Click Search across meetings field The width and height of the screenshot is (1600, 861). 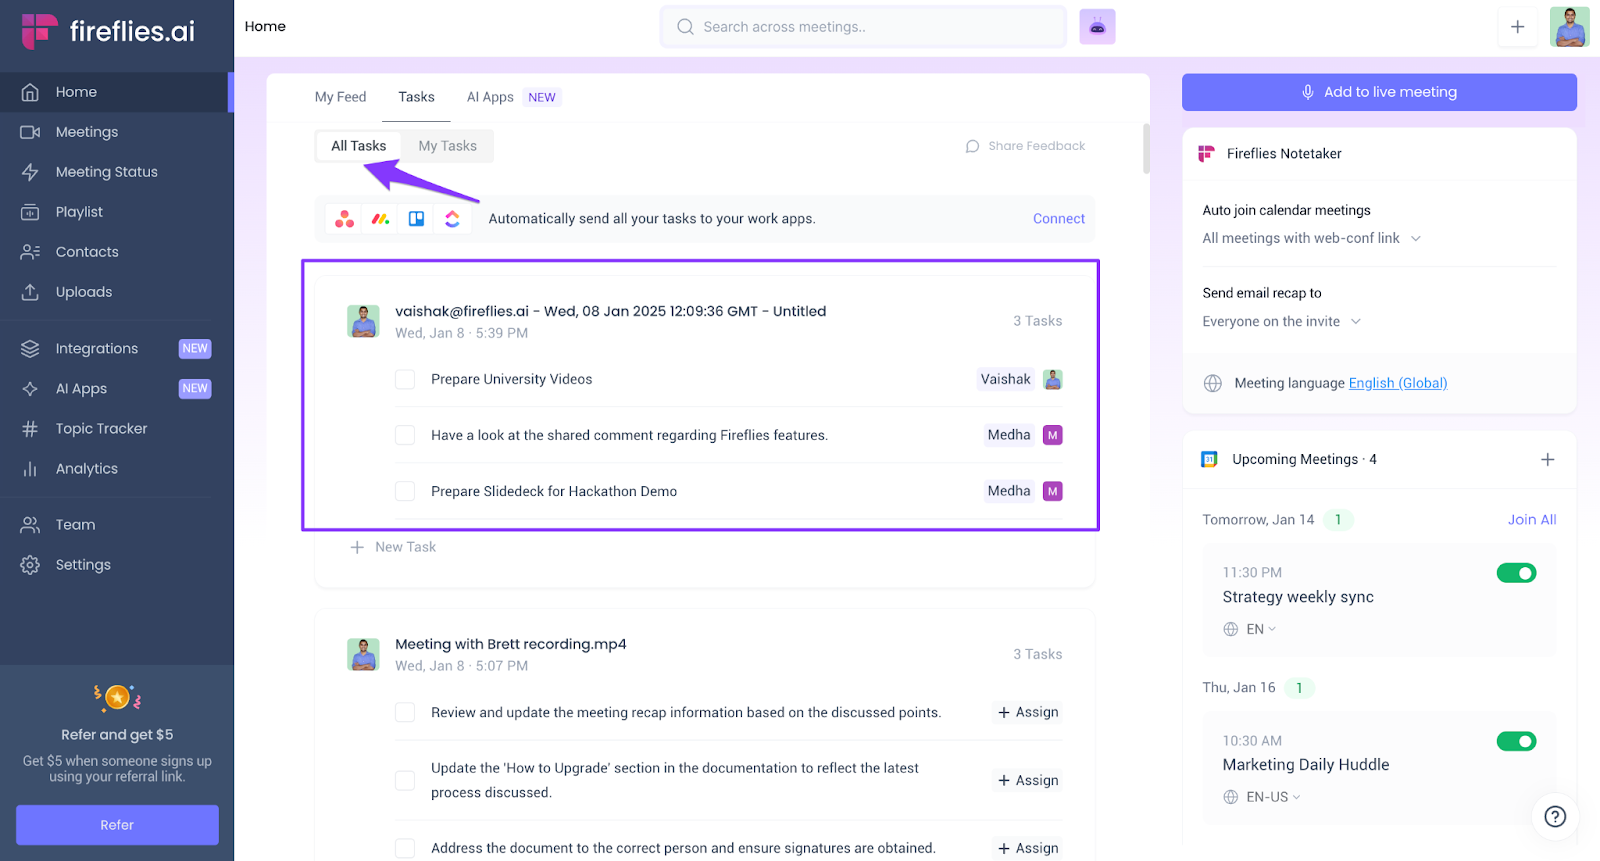tap(863, 27)
